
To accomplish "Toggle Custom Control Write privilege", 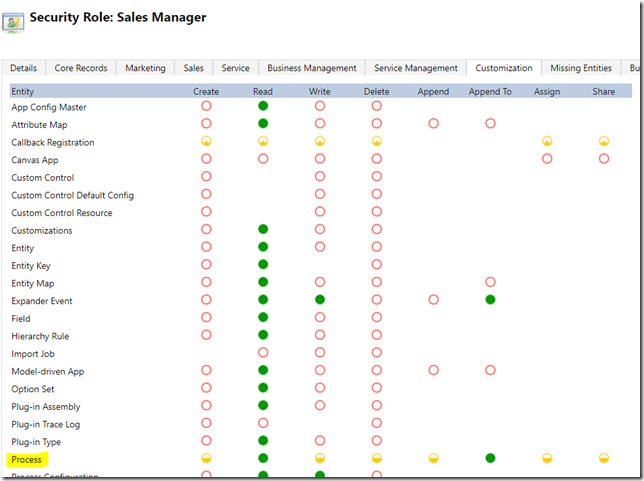I will click(x=320, y=177).
